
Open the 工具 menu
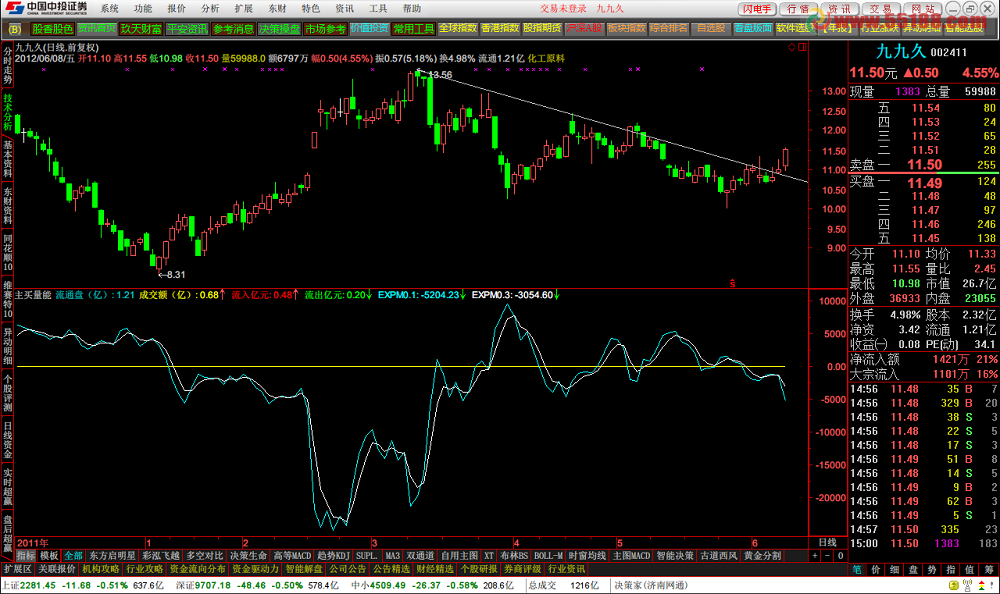(x=378, y=8)
